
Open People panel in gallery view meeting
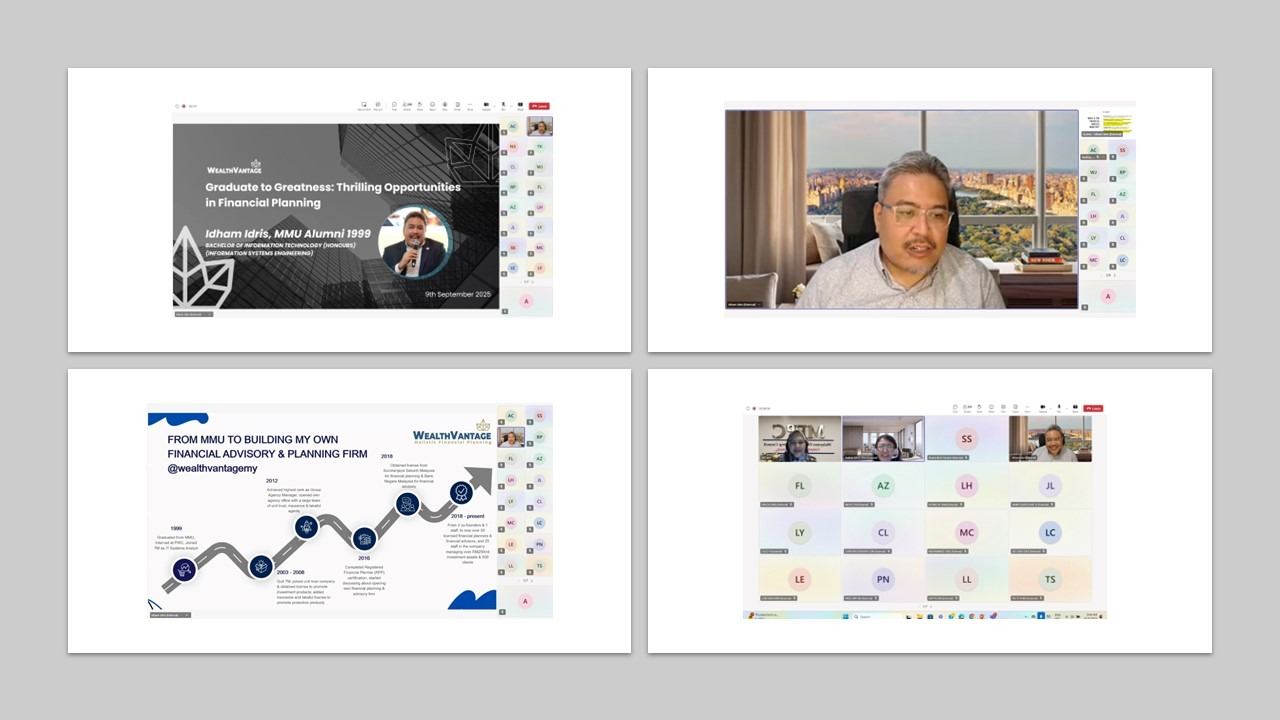[967, 408]
